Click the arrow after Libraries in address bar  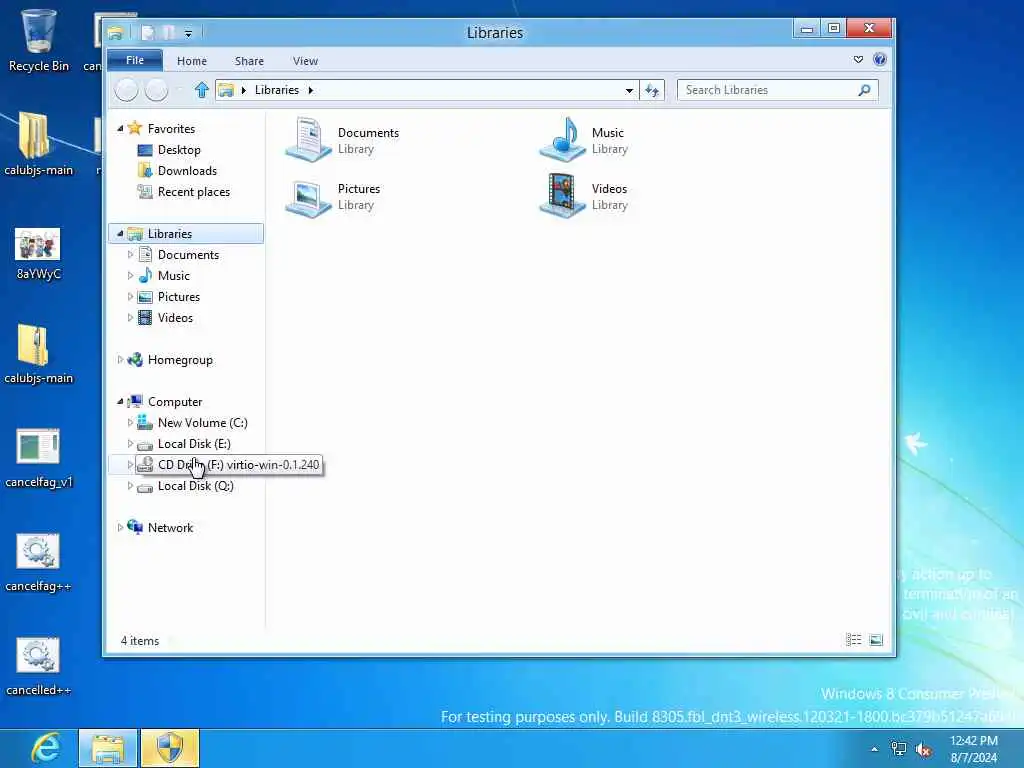pyautogui.click(x=311, y=90)
